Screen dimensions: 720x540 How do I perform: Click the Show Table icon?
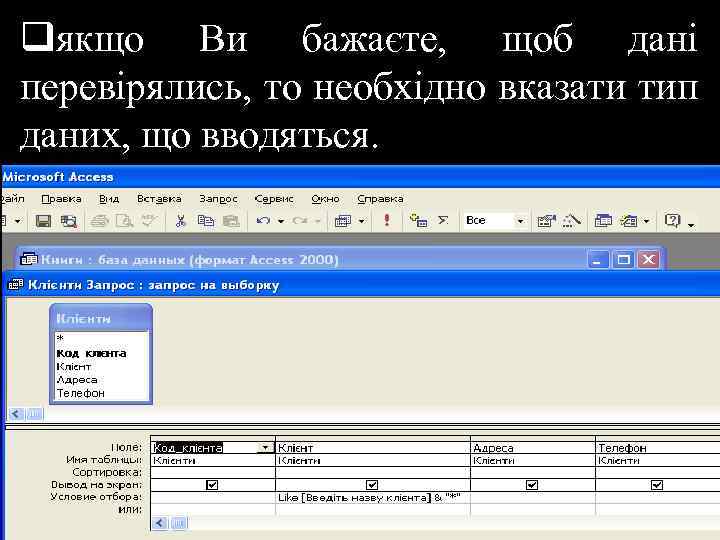418,221
